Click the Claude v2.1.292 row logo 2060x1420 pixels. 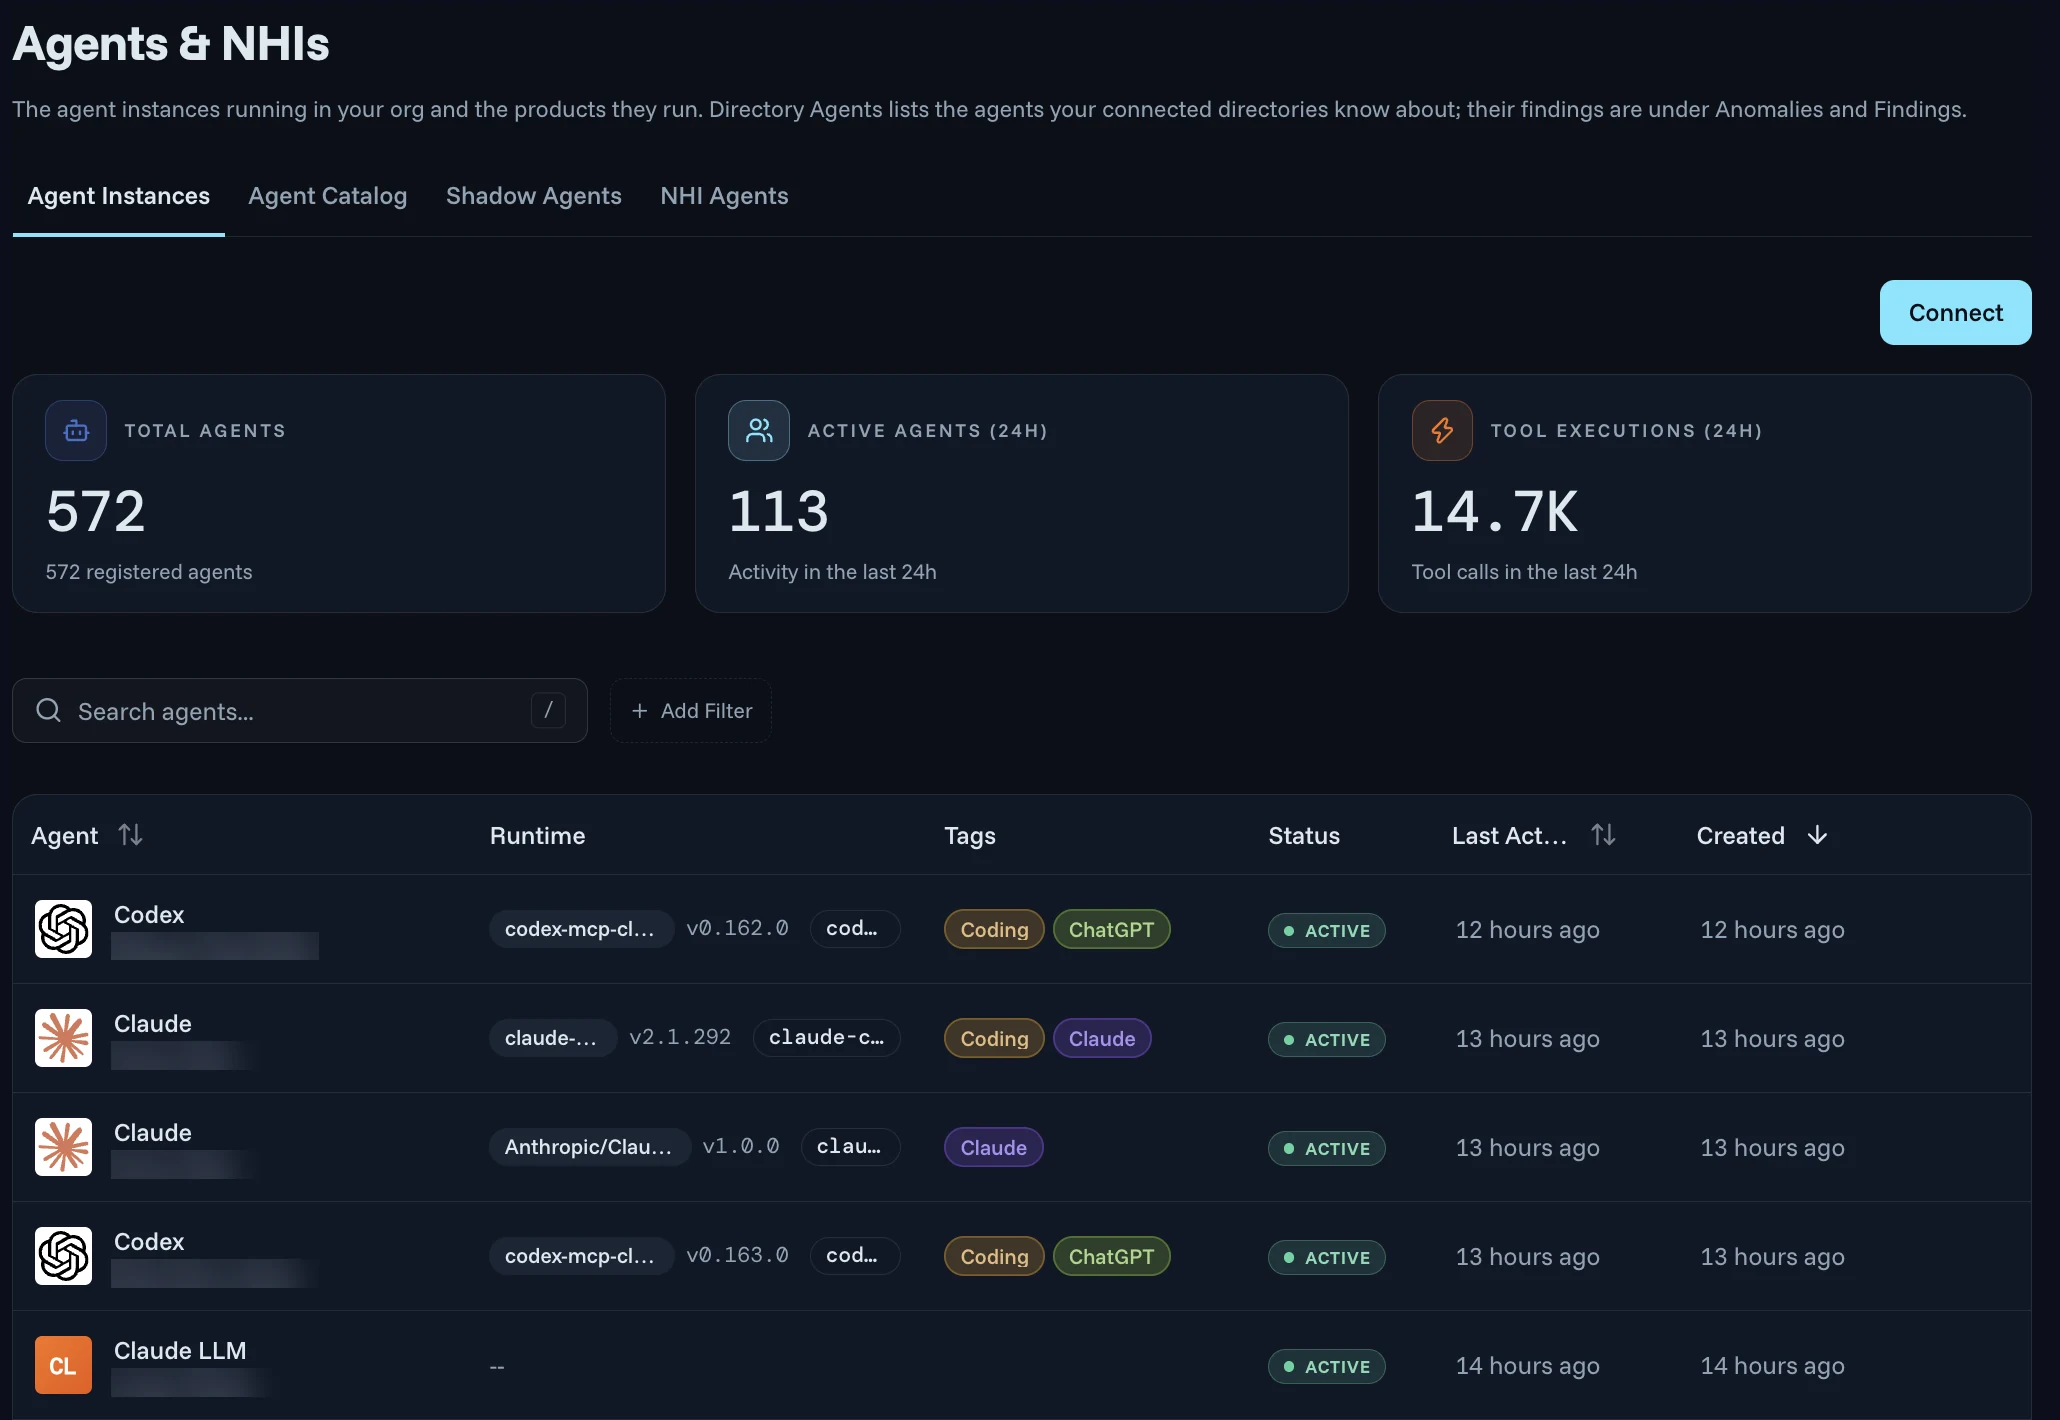pyautogui.click(x=63, y=1038)
